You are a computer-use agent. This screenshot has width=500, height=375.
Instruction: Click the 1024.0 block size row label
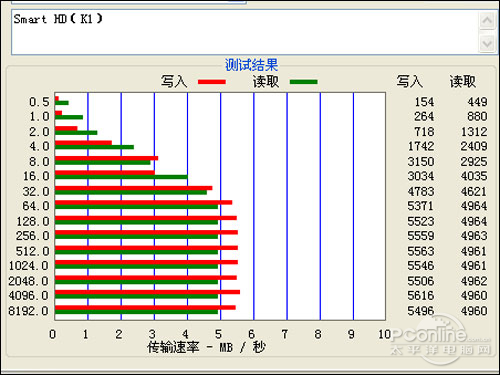[29, 266]
